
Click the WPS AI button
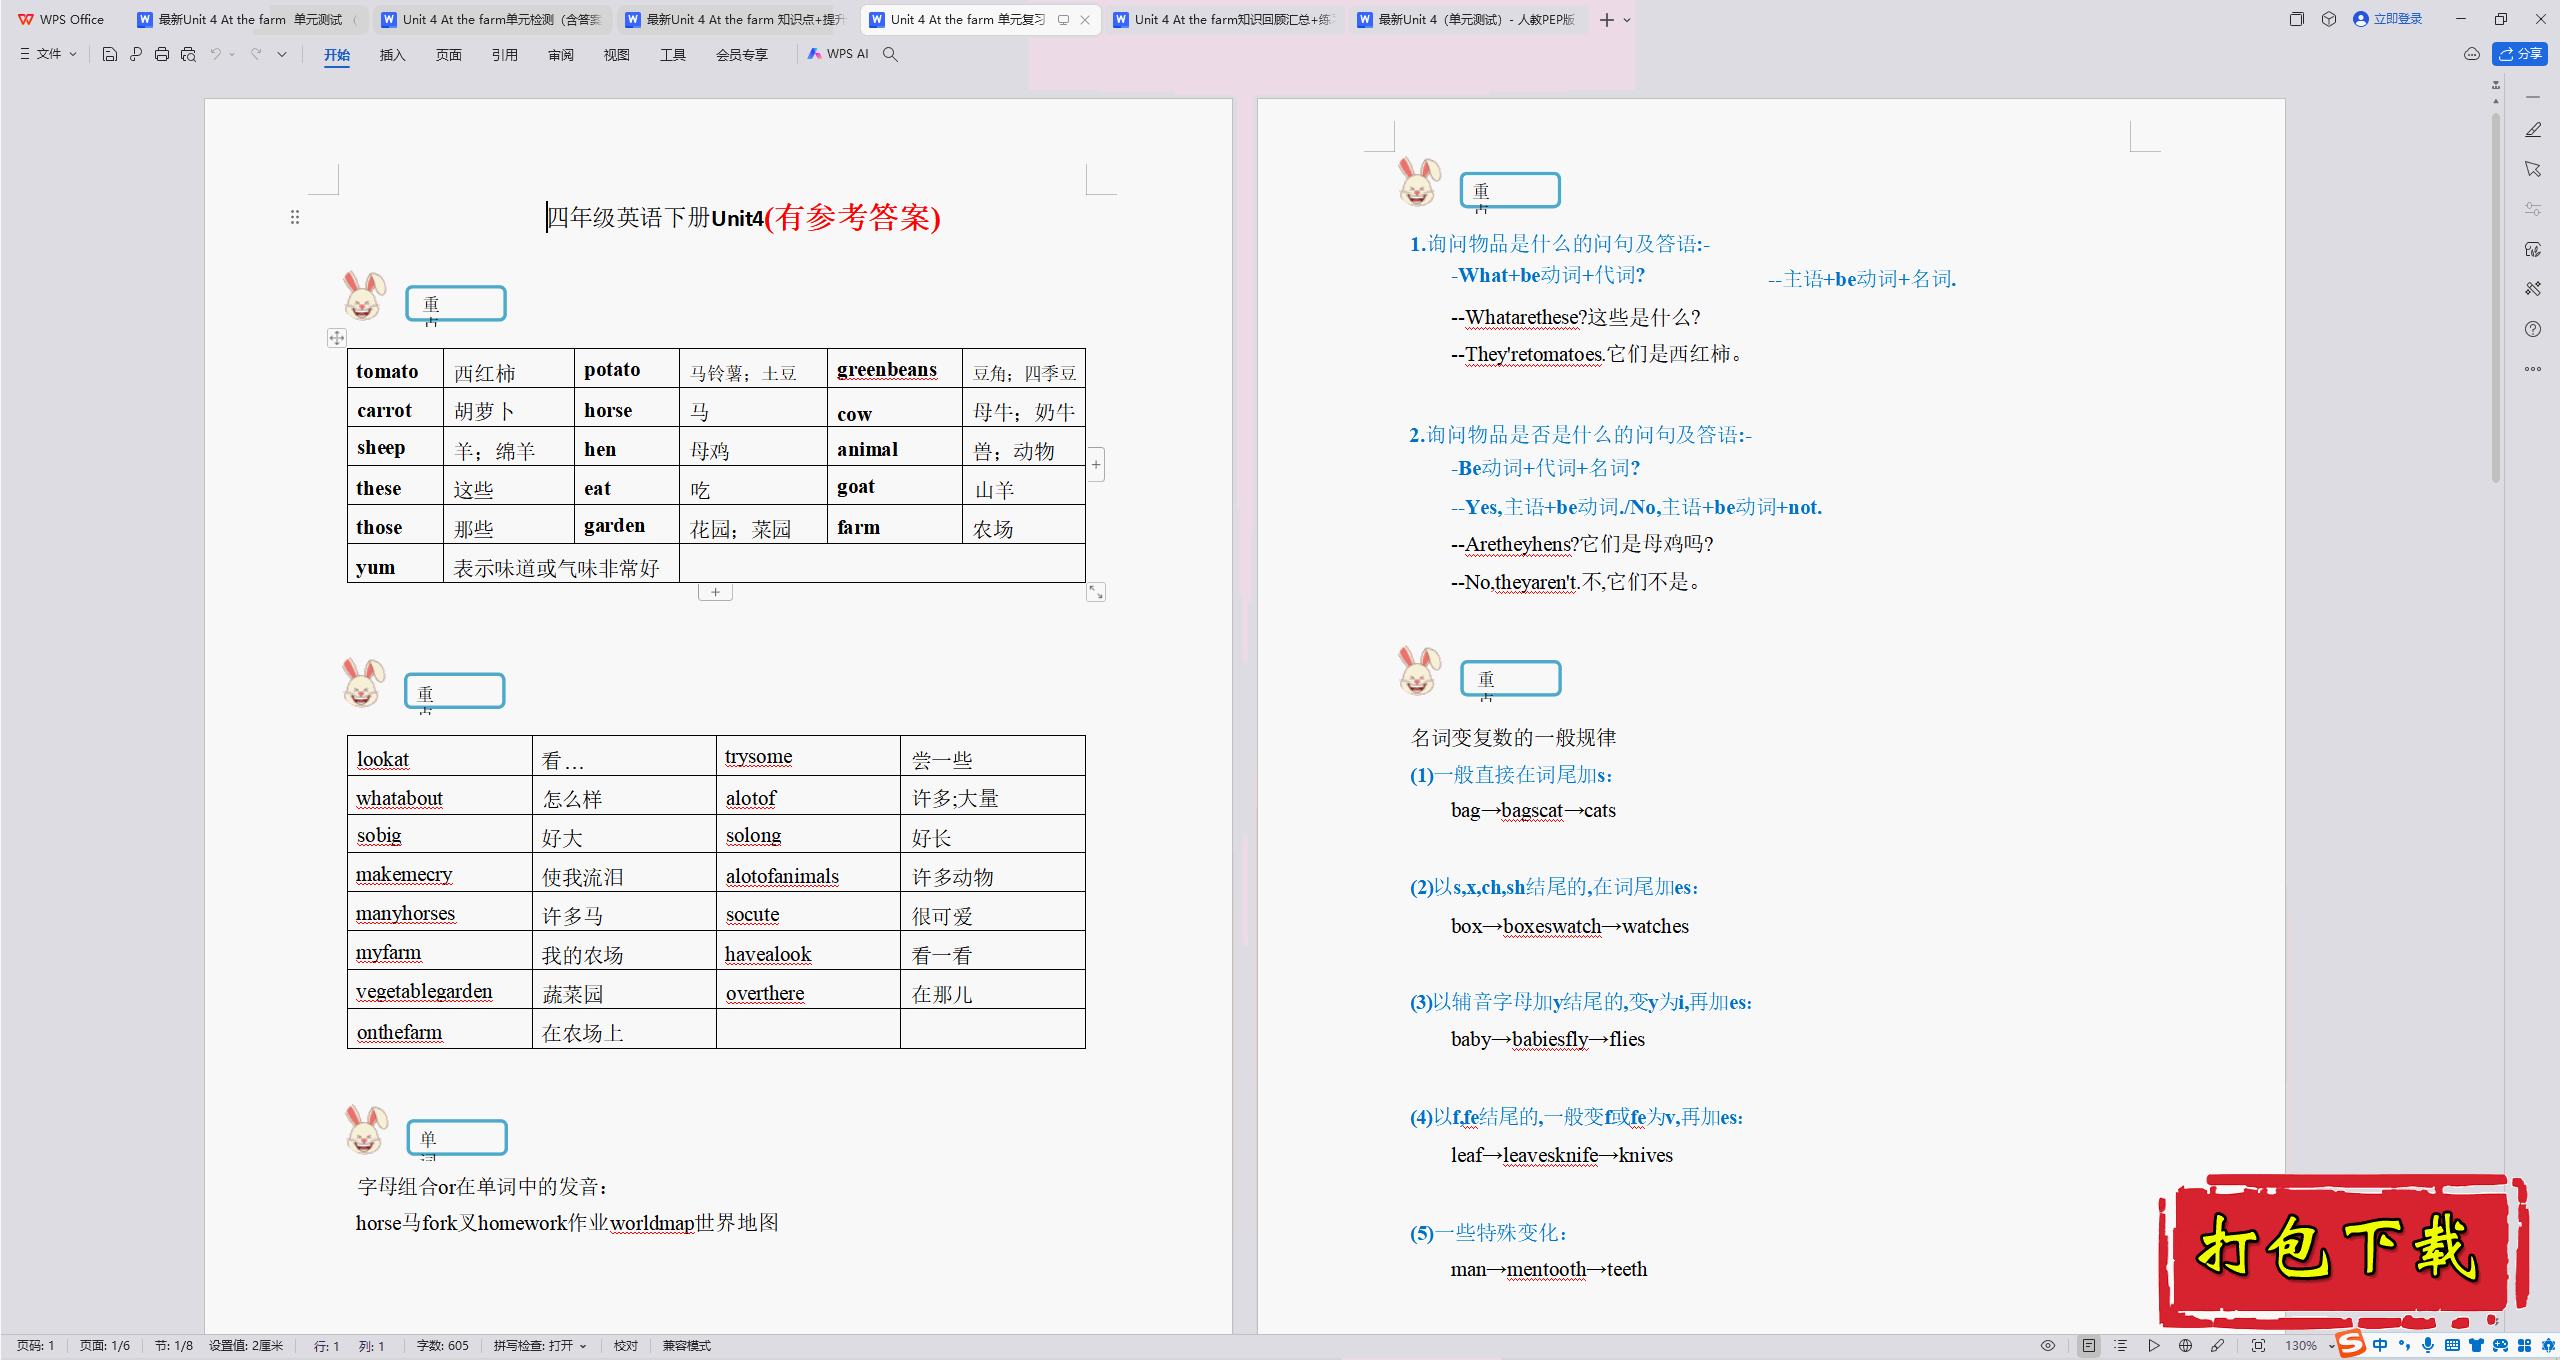pos(838,54)
